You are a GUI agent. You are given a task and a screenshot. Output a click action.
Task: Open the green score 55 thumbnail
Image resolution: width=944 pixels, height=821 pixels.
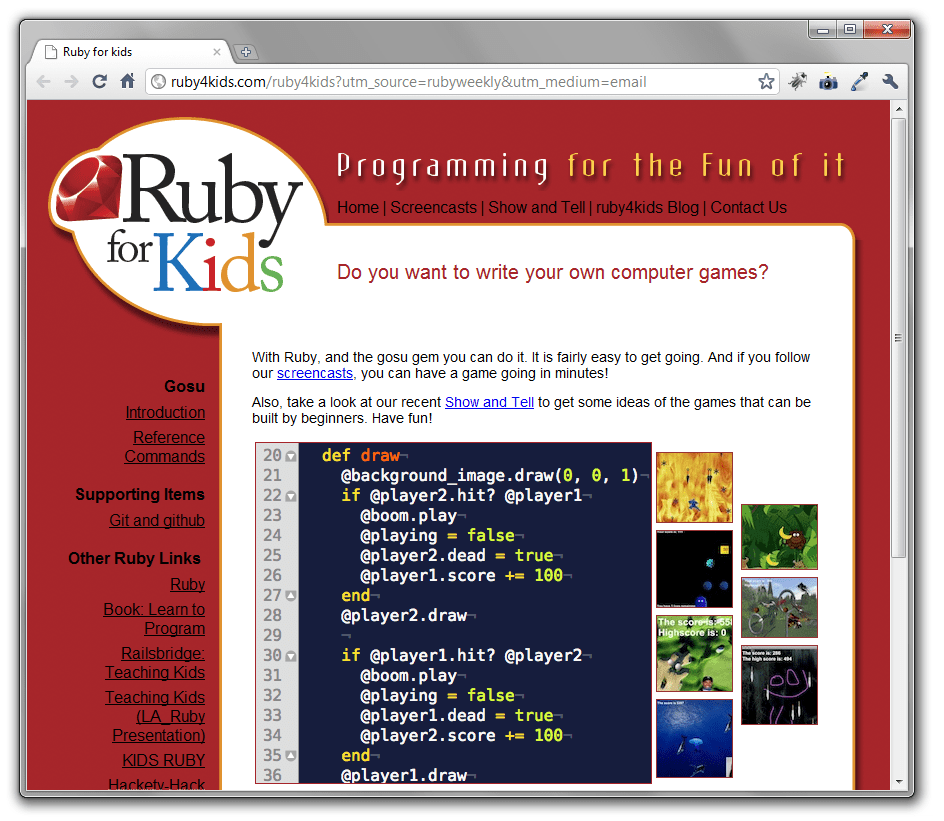pos(694,654)
